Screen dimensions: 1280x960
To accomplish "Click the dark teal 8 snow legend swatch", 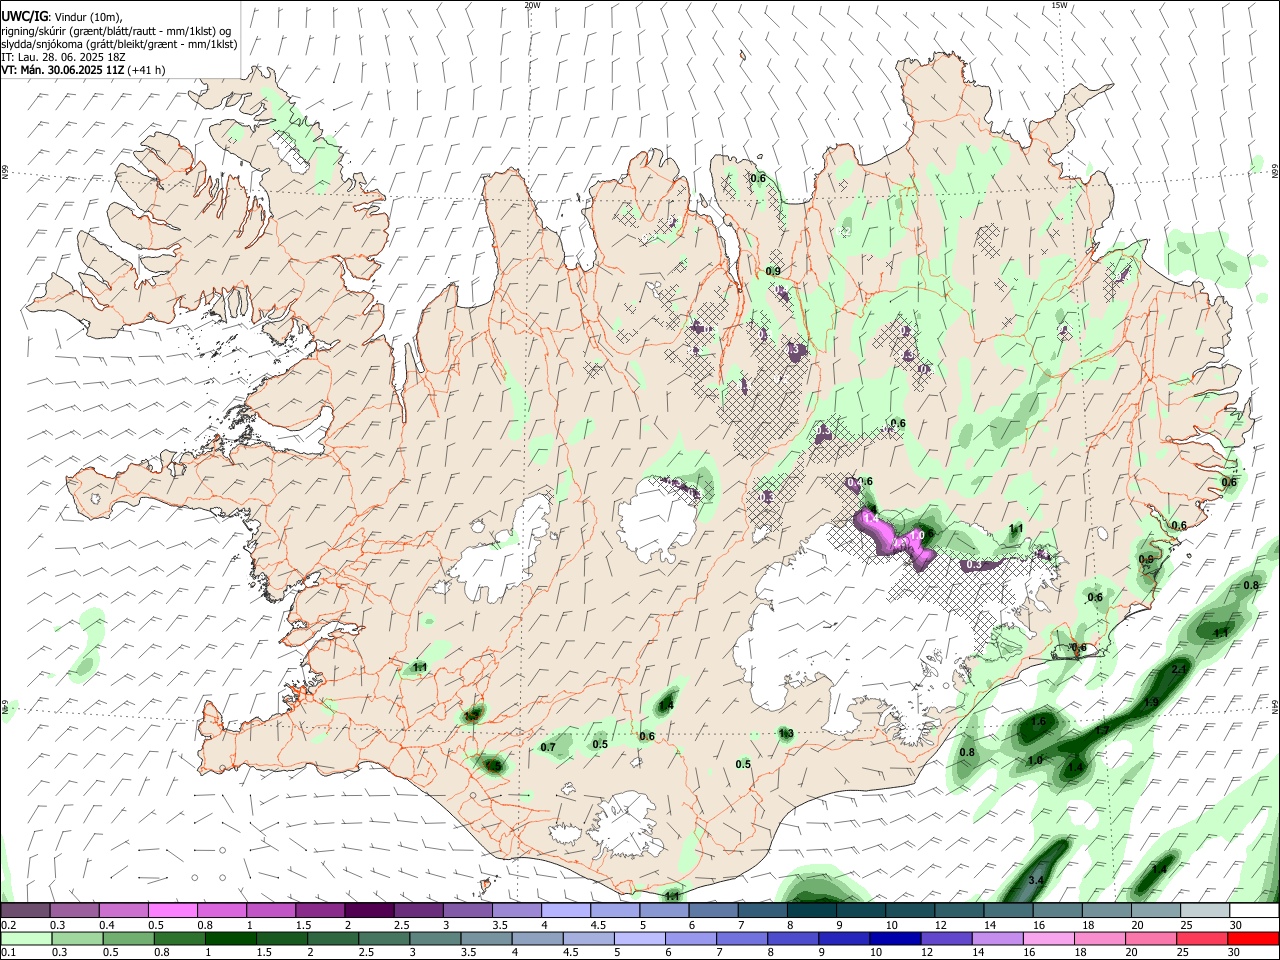I will [812, 910].
